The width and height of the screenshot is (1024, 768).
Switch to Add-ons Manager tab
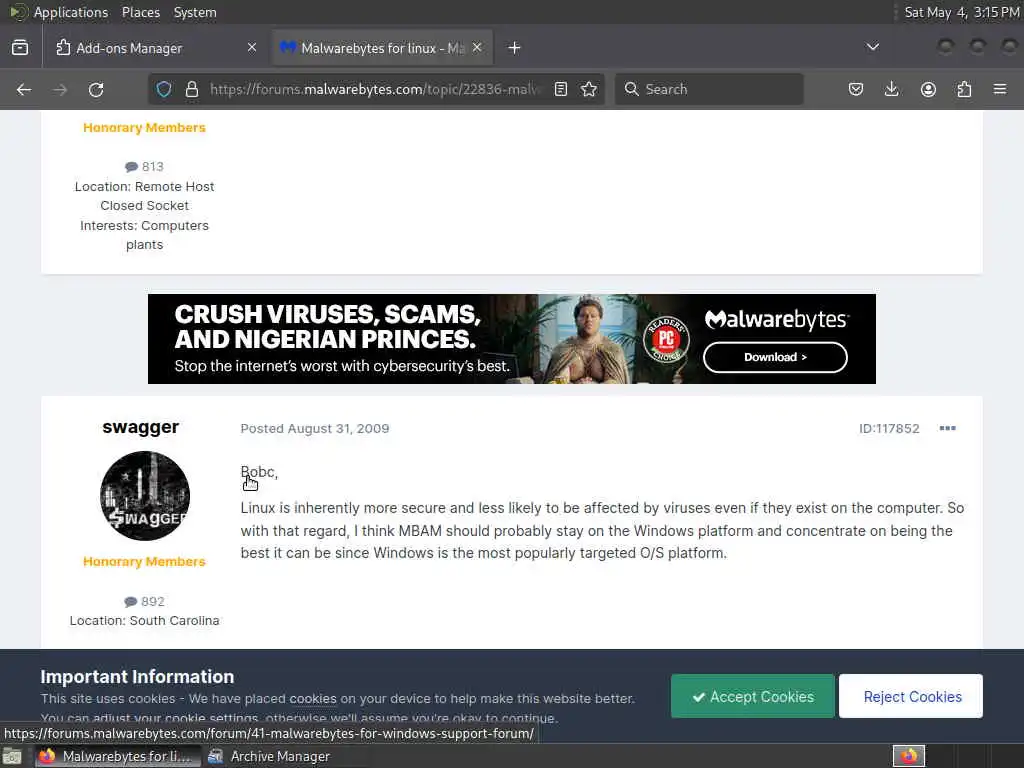click(156, 48)
